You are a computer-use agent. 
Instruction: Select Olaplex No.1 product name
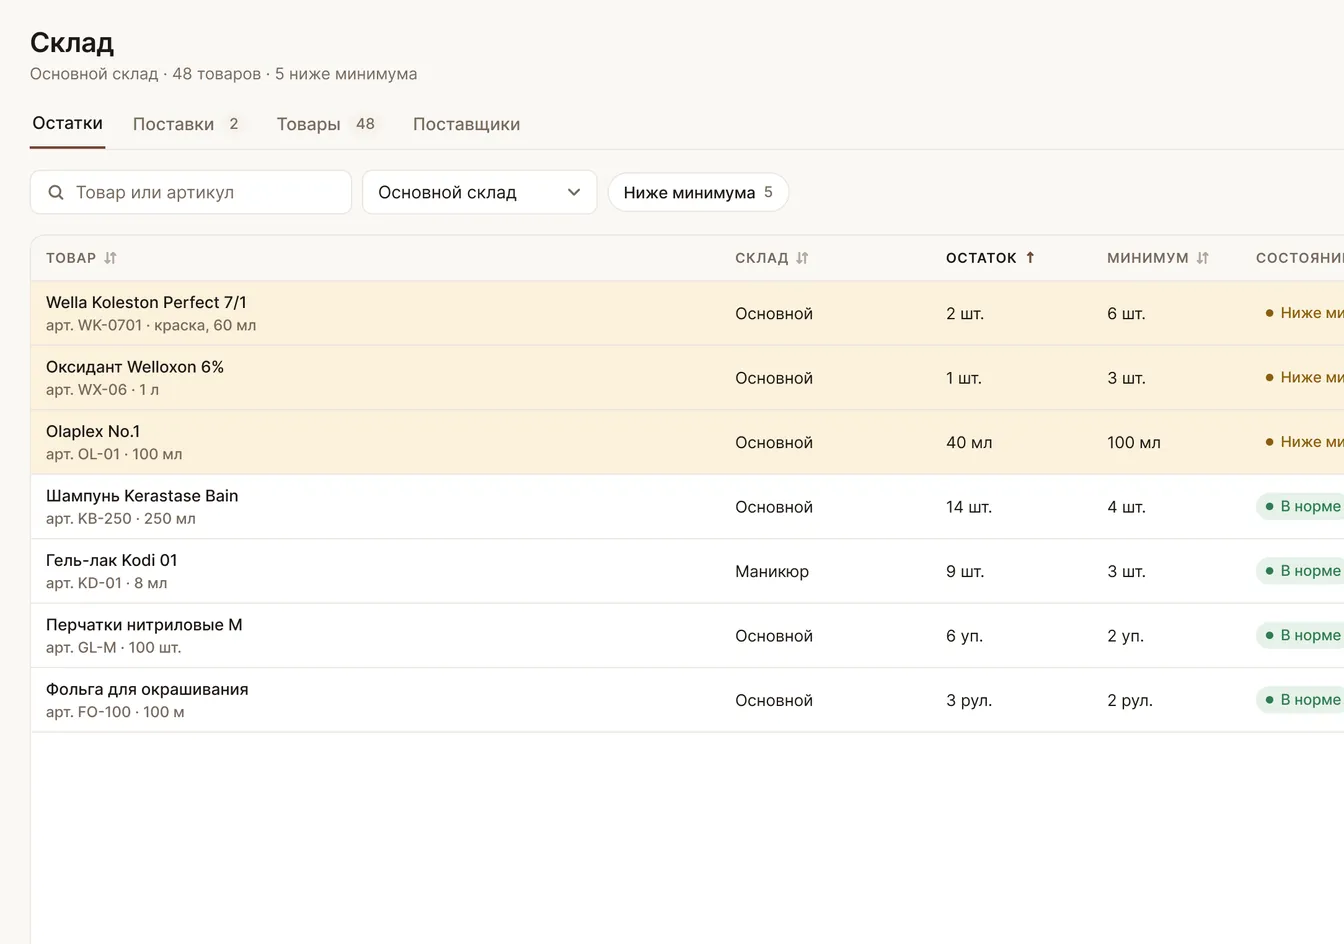(x=93, y=431)
